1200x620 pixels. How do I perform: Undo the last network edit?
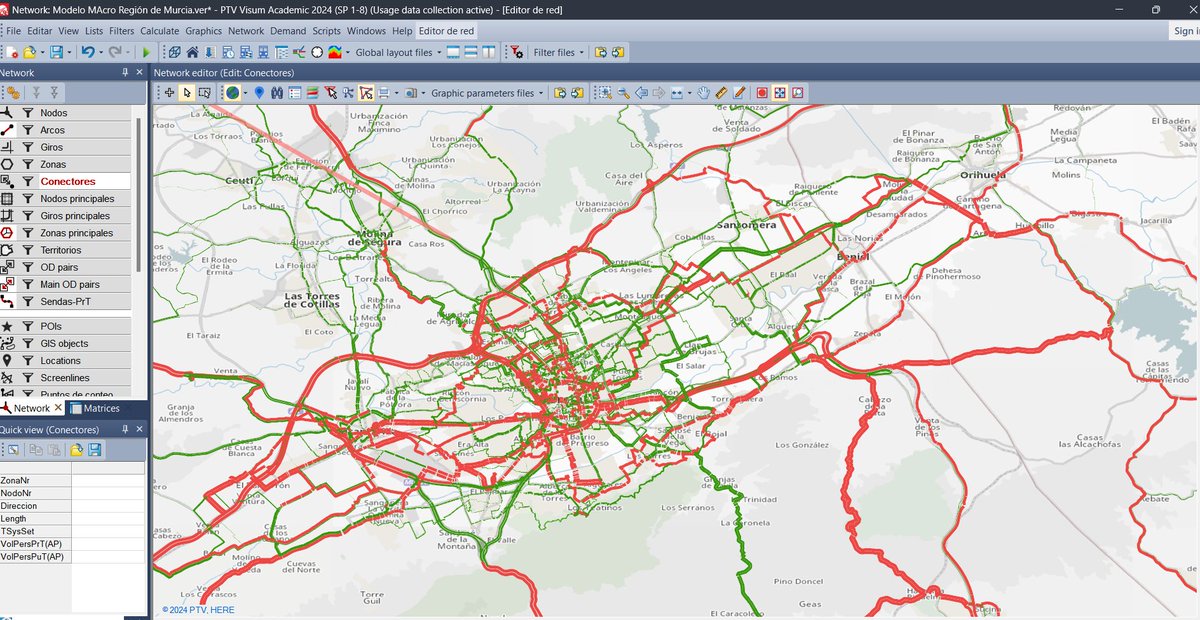pyautogui.click(x=88, y=52)
